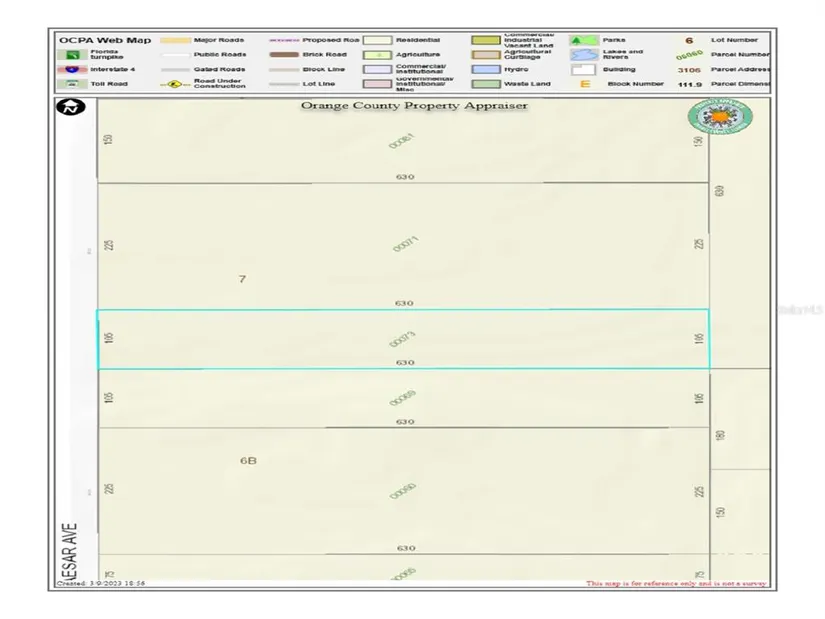Click the Toll Road legend icon

72,84
